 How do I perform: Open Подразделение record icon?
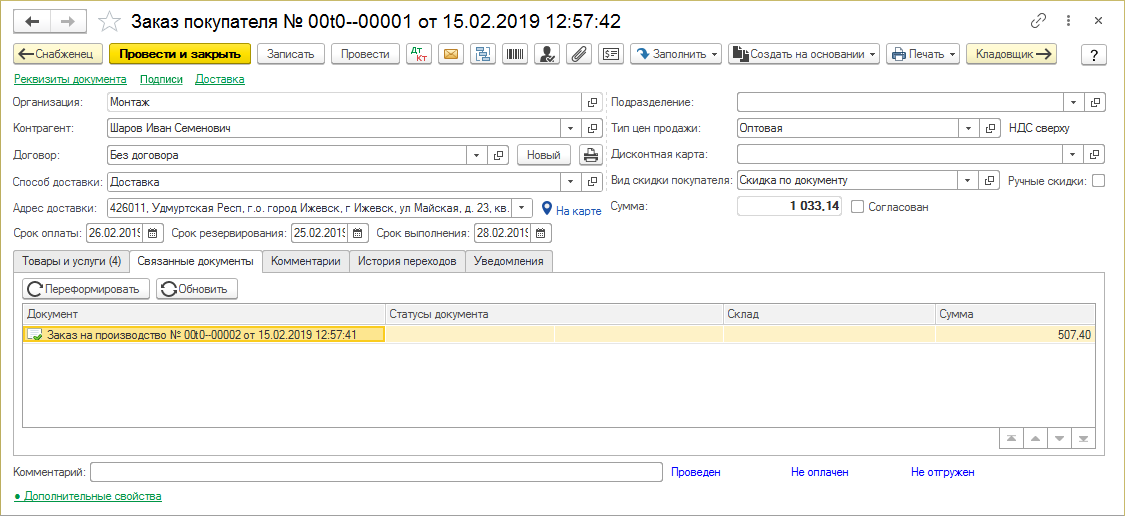point(1095,103)
